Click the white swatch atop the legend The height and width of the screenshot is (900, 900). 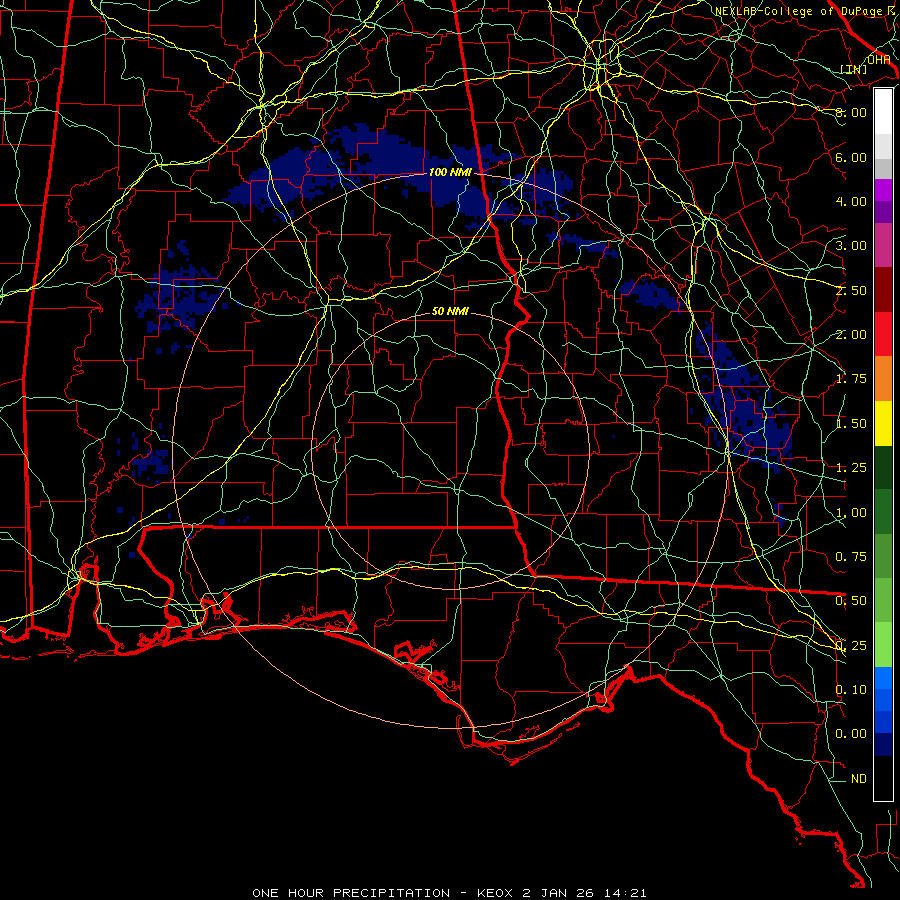point(883,111)
